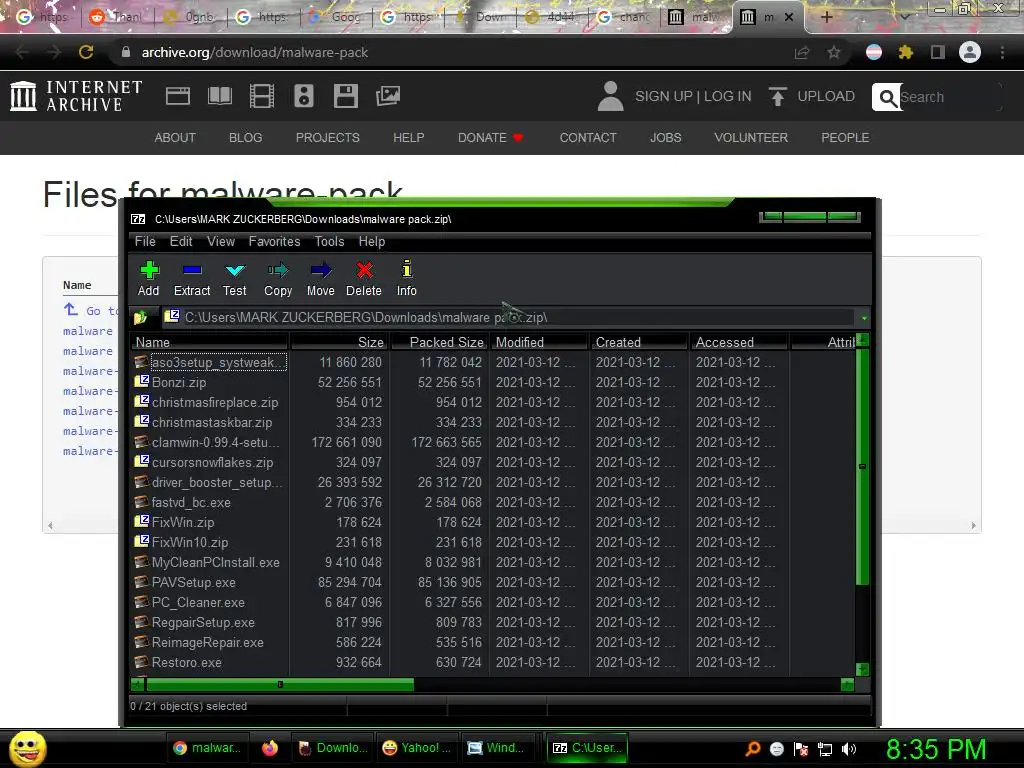
Task: Click the horizontal scrollbar in file list
Action: [280, 684]
